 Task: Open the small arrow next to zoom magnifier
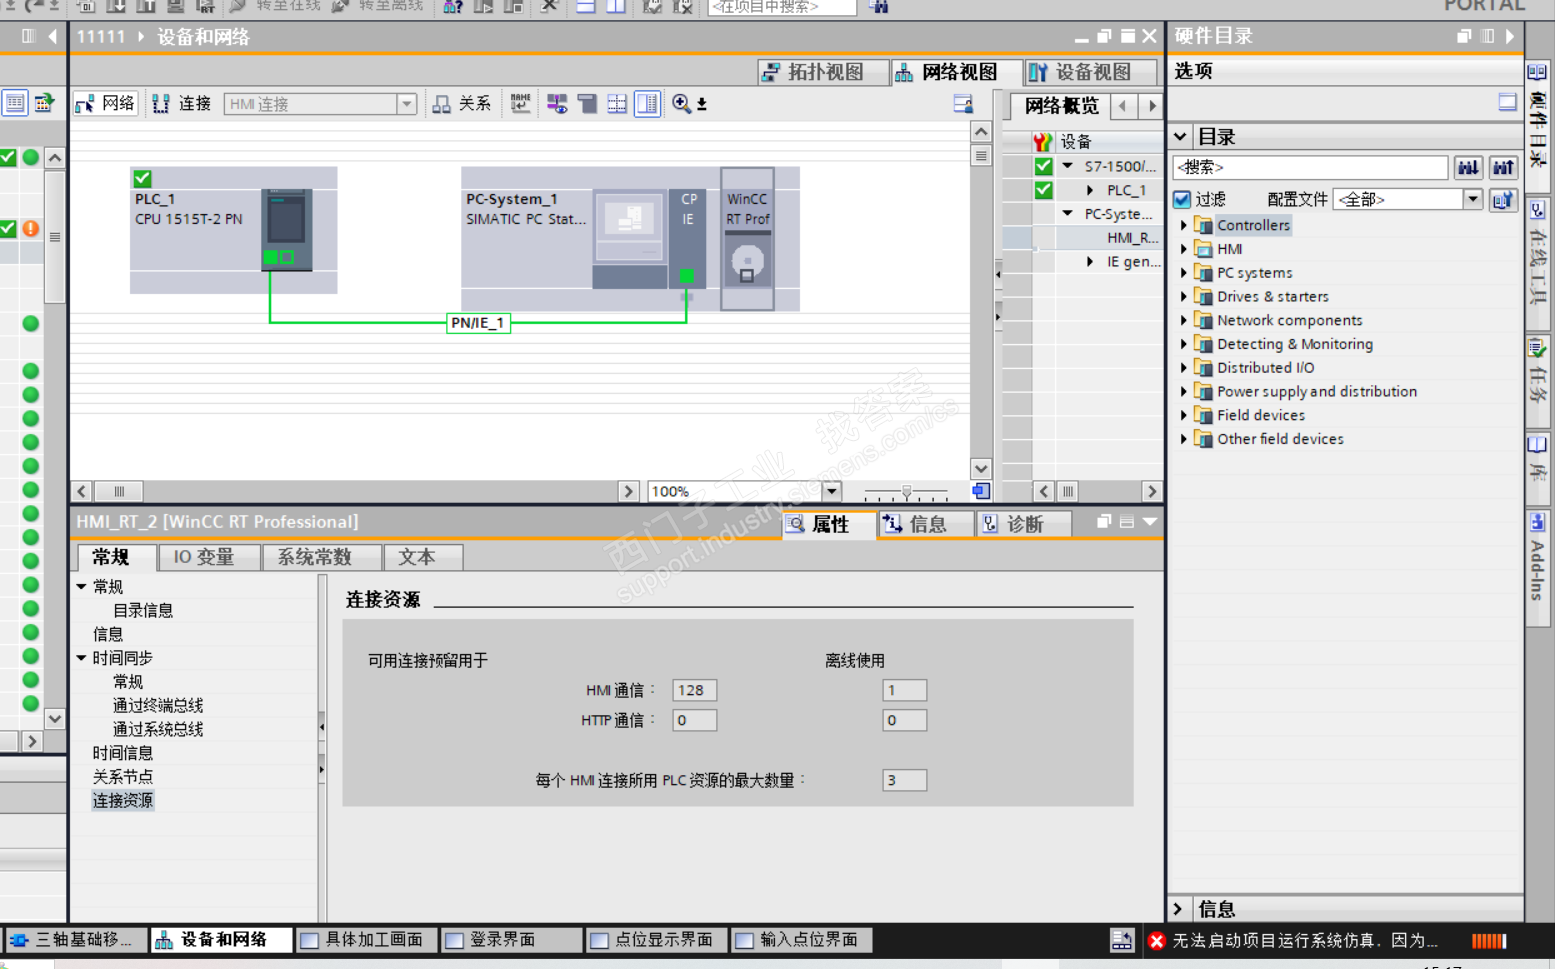[702, 104]
